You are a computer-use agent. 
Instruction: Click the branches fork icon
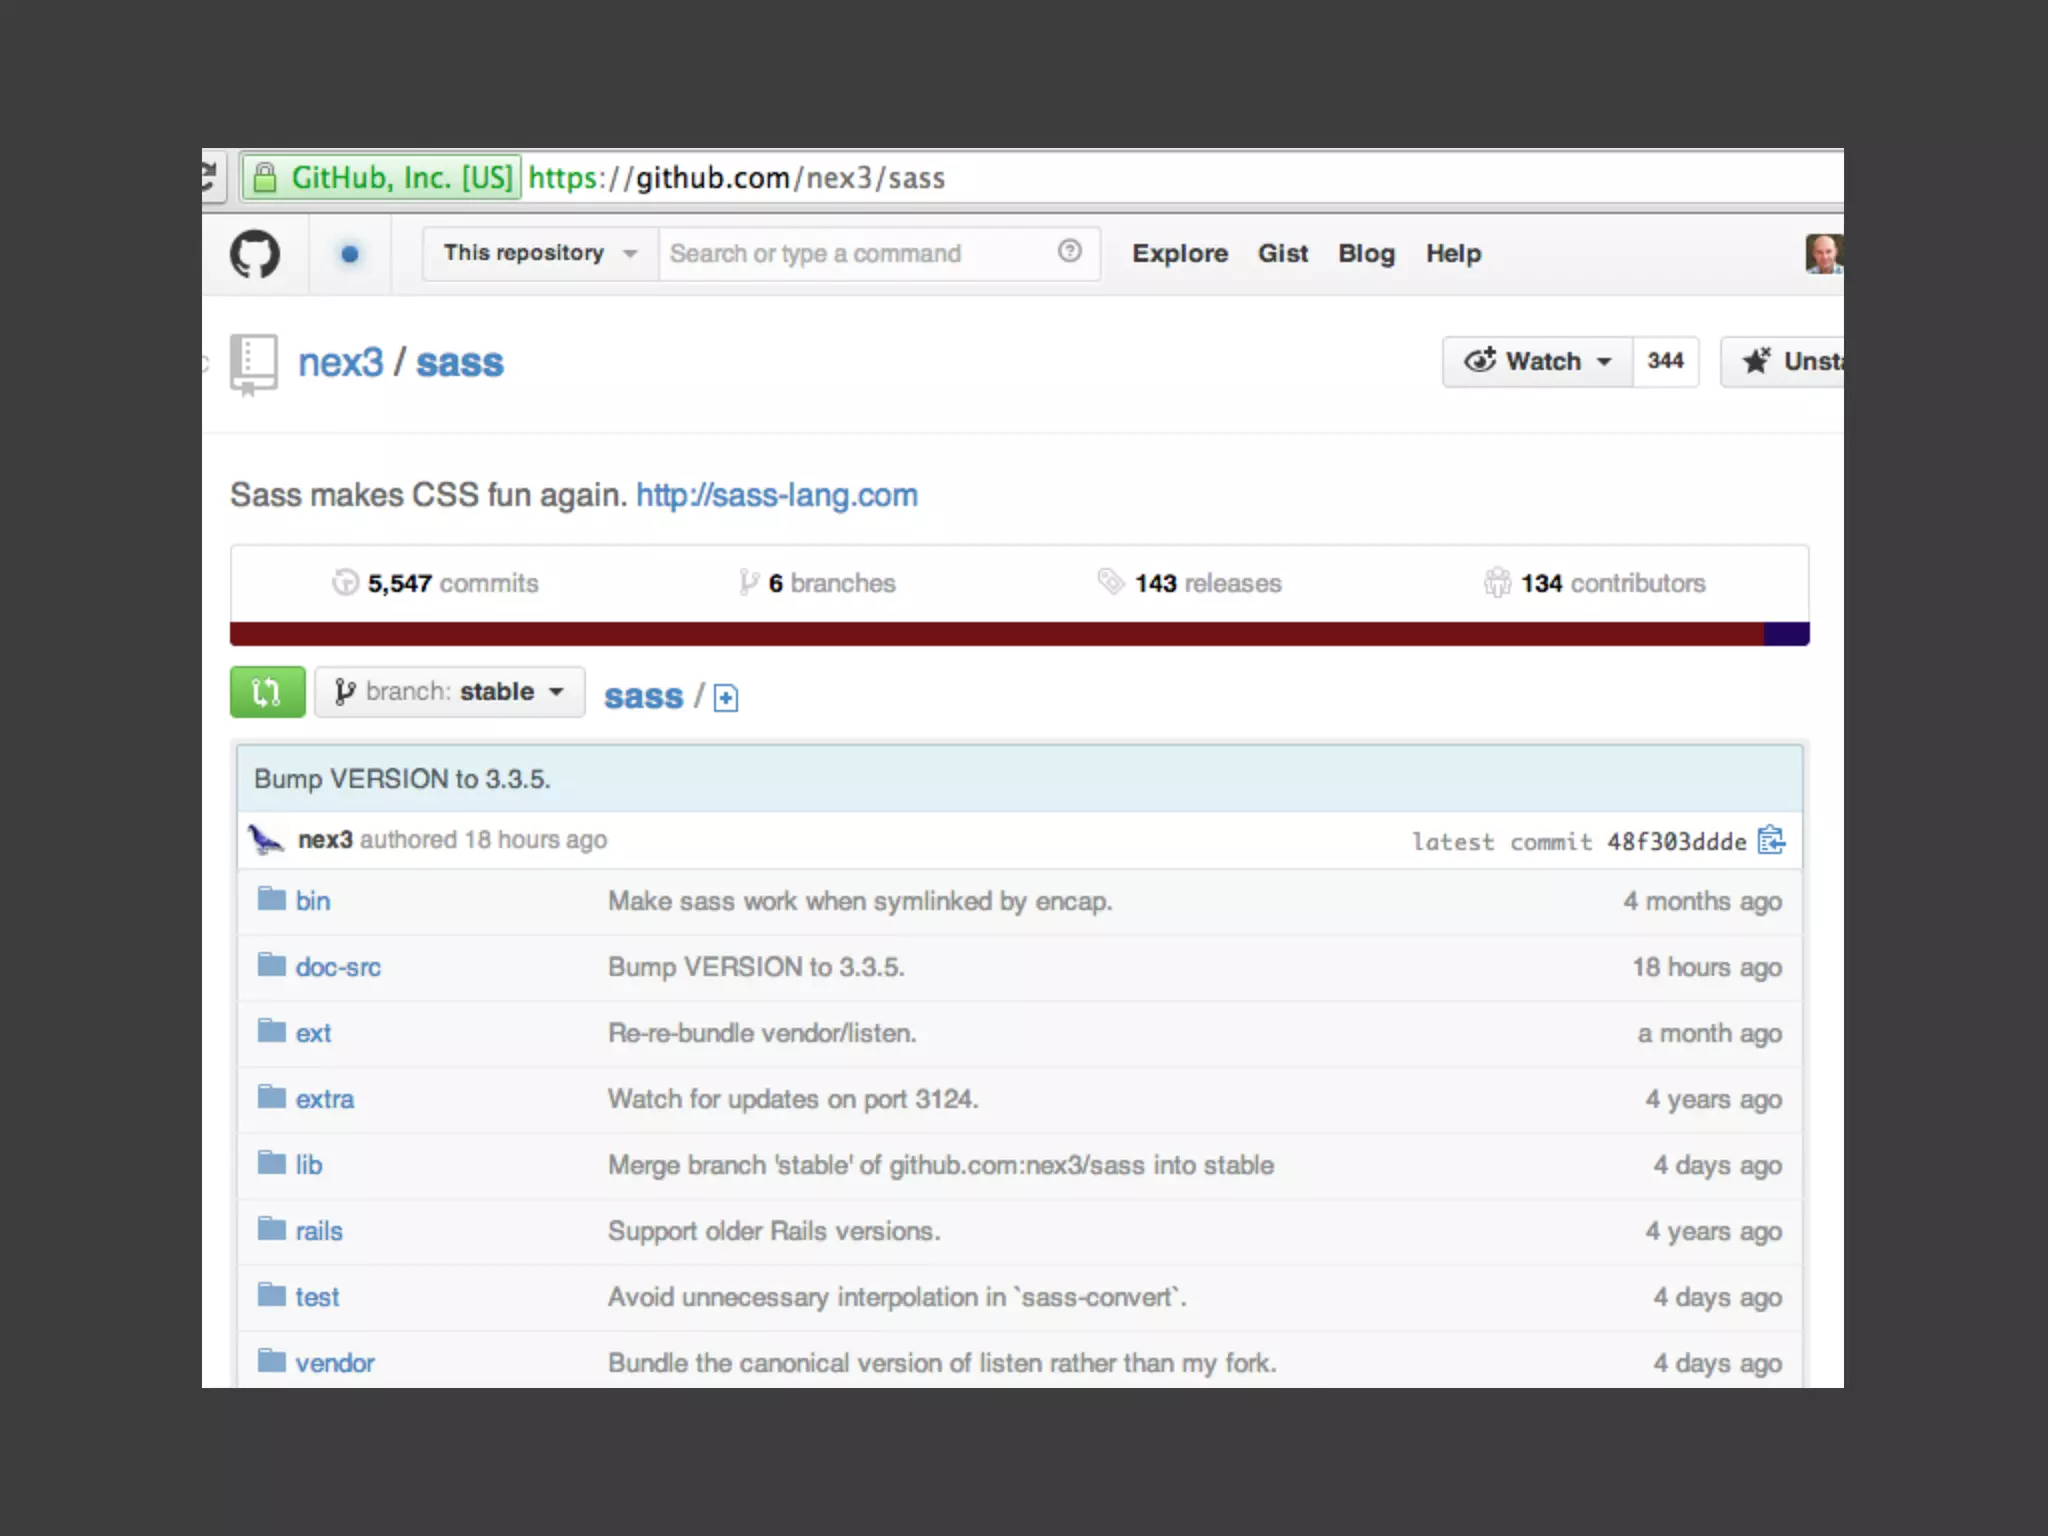click(748, 582)
